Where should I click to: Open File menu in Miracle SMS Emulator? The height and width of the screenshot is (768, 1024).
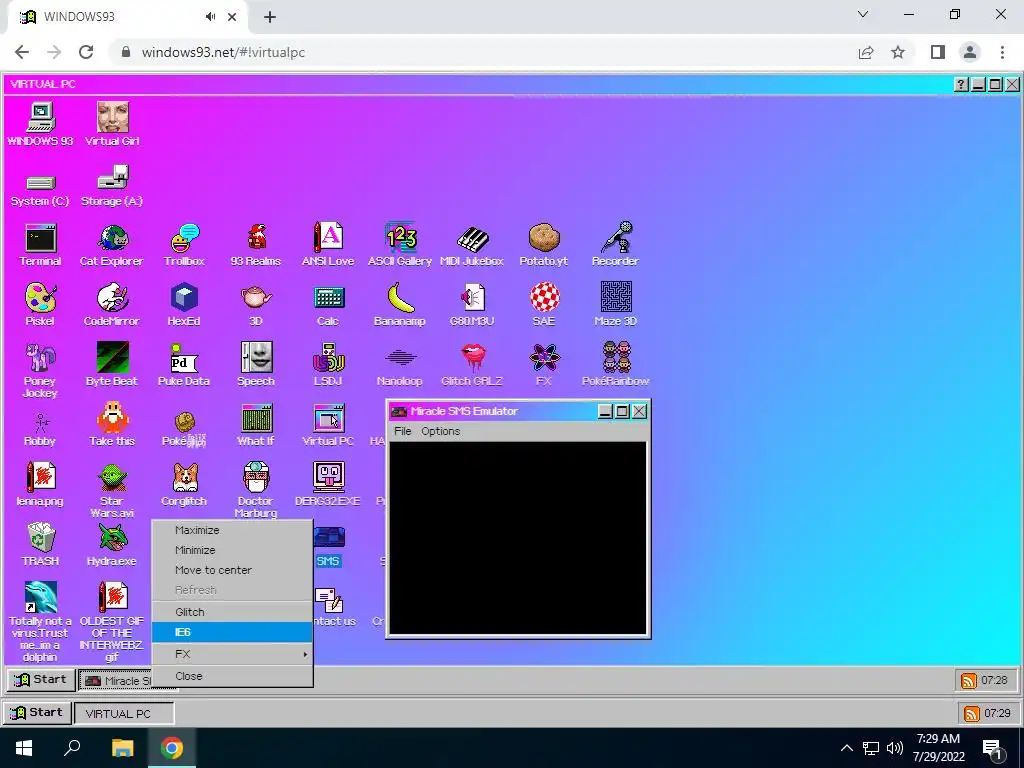tap(403, 431)
